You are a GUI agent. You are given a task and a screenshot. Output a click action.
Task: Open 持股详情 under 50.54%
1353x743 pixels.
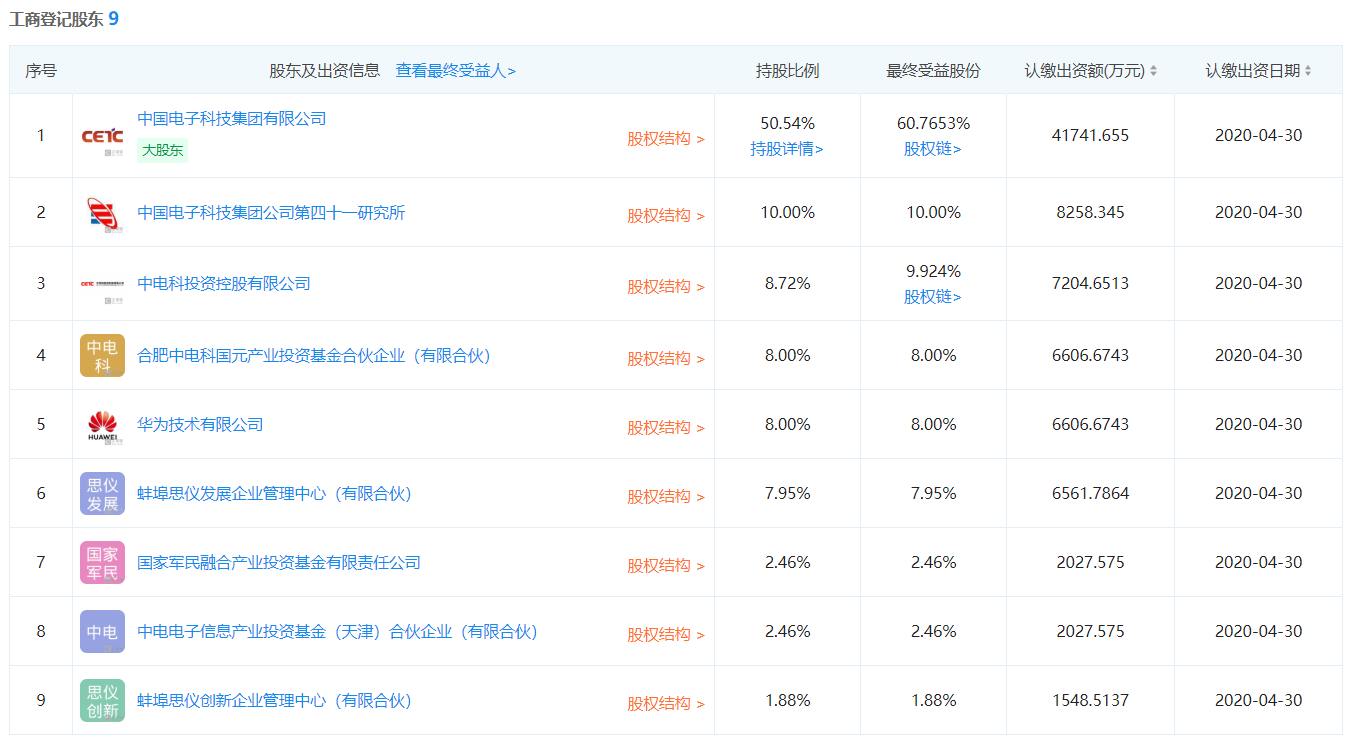787,149
